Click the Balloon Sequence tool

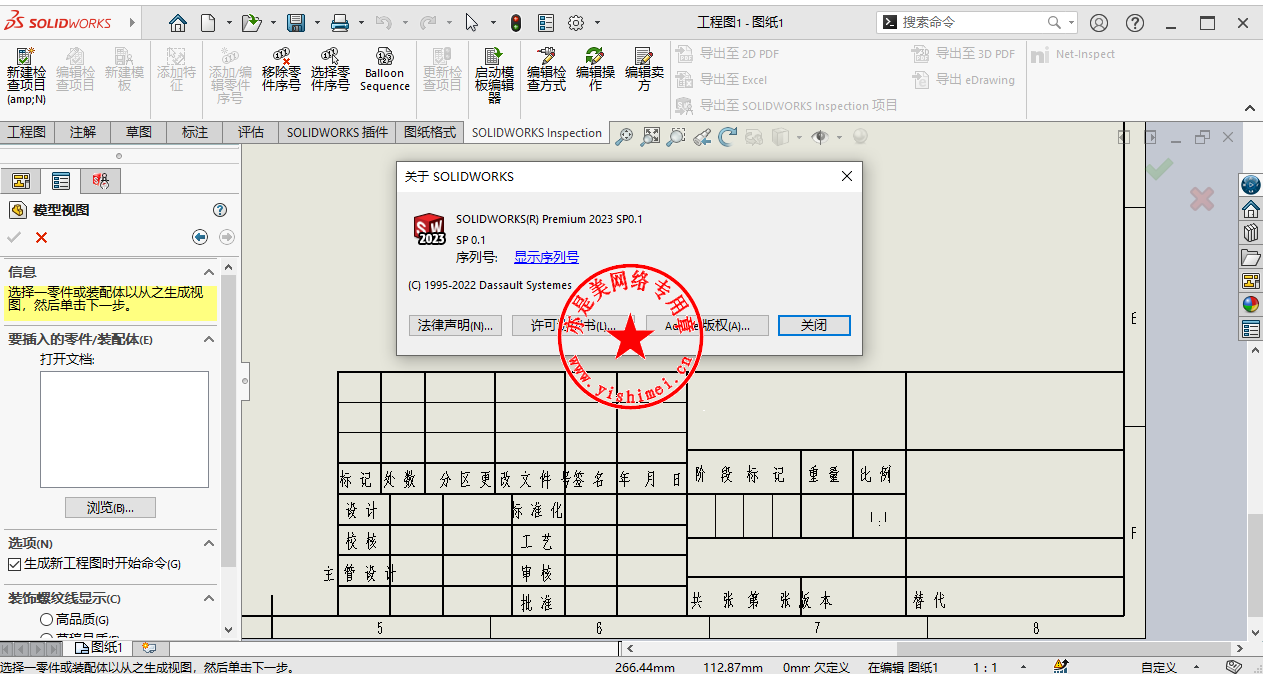pyautogui.click(x=385, y=70)
